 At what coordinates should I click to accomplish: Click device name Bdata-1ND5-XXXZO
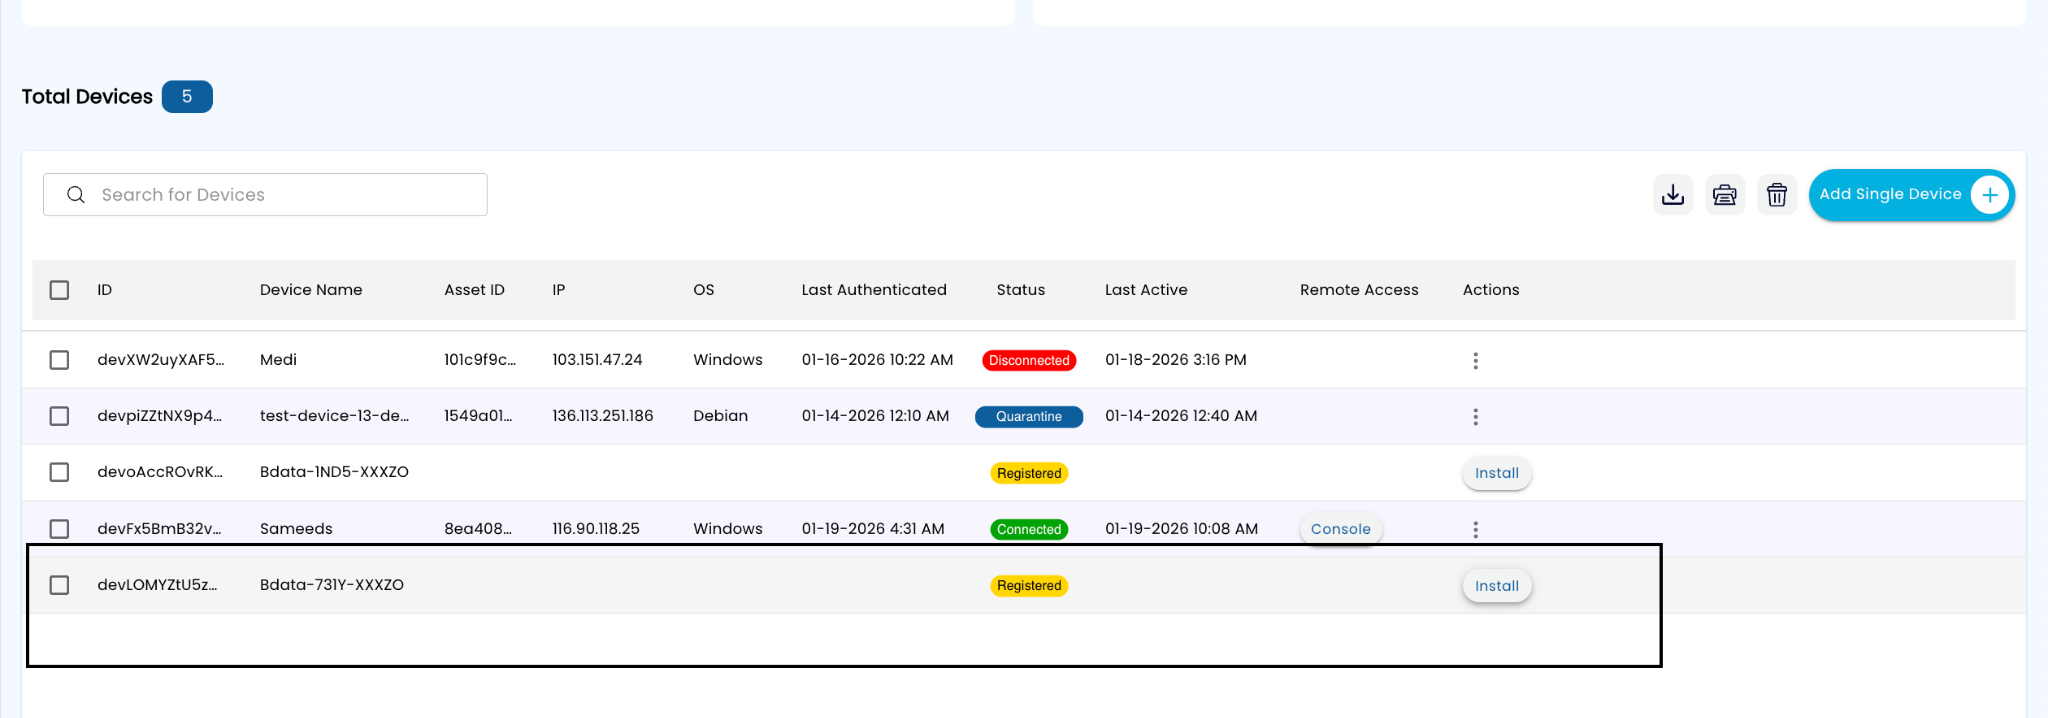(x=334, y=472)
